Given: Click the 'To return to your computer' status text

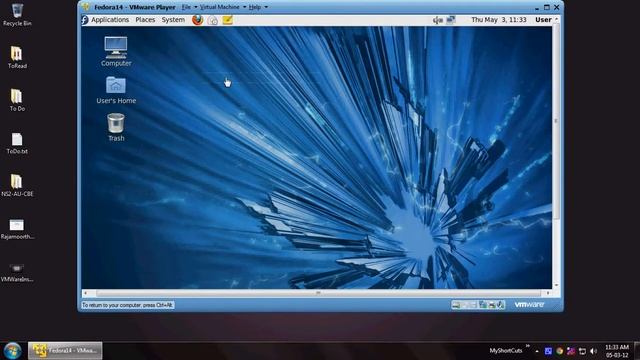Looking at the screenshot, I should coord(127,305).
